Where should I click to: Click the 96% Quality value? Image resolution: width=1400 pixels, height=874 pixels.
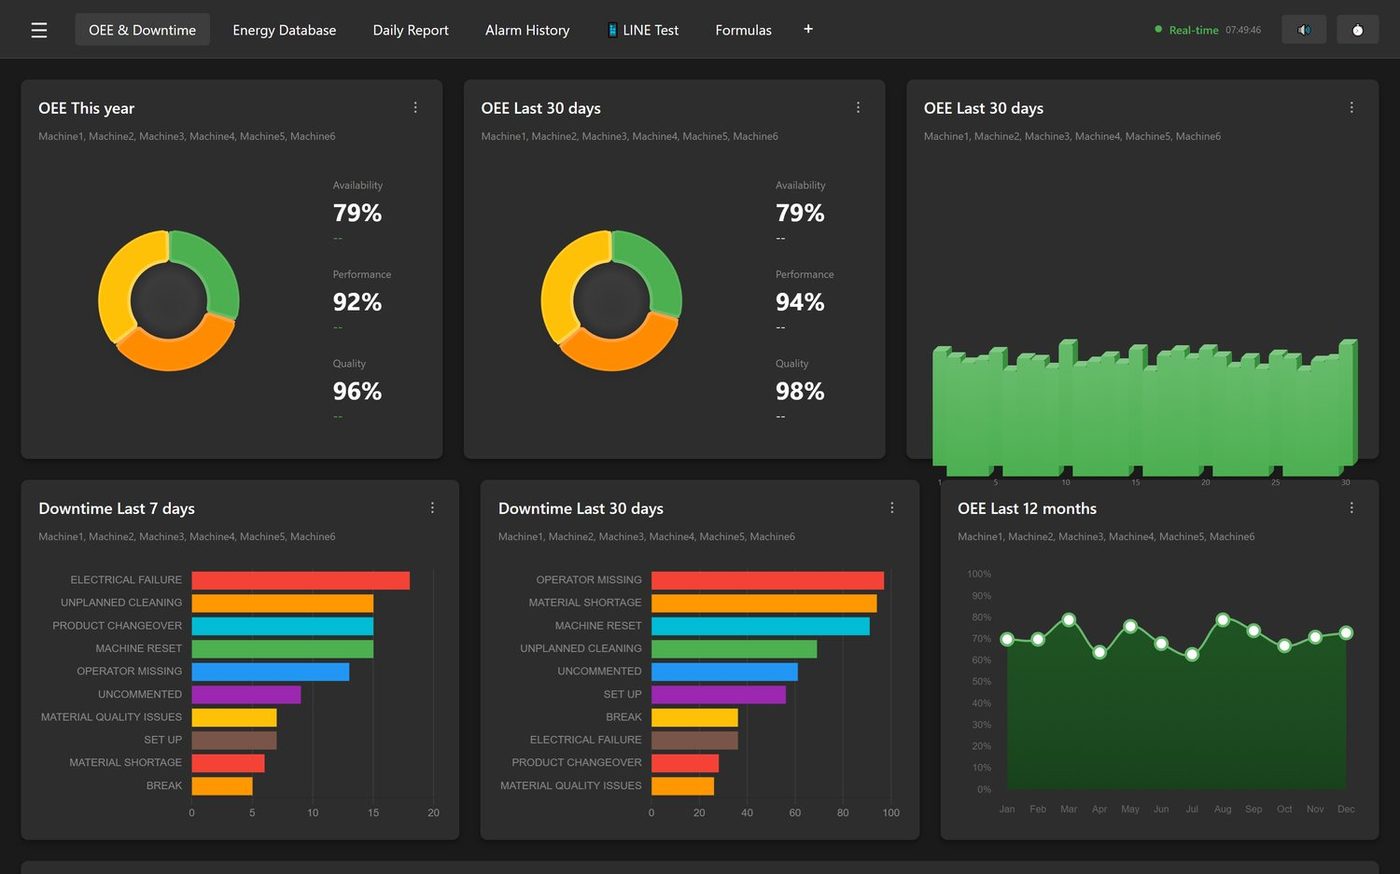coord(357,391)
